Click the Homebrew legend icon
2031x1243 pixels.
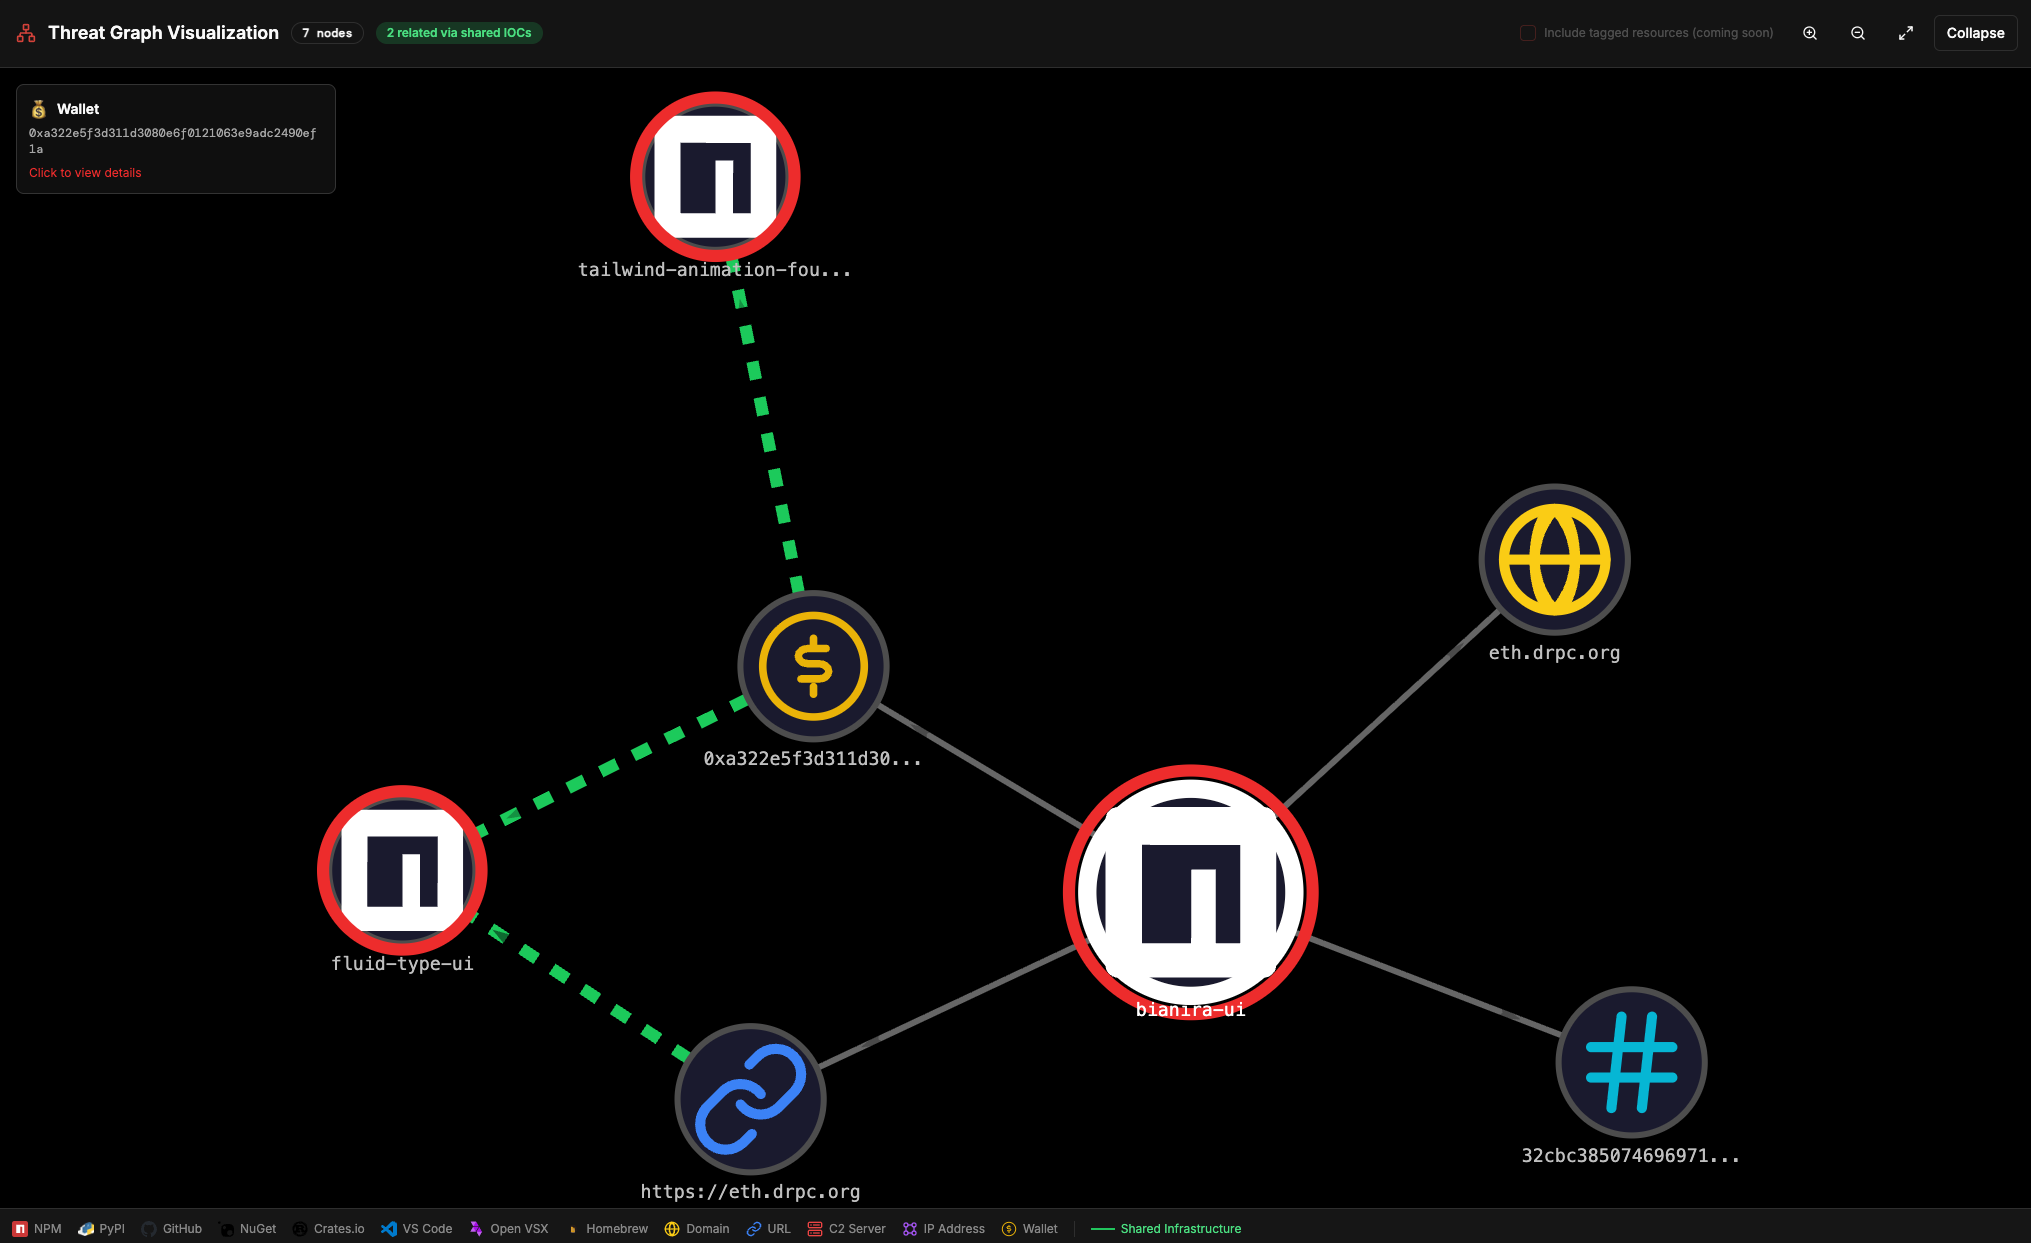click(573, 1229)
